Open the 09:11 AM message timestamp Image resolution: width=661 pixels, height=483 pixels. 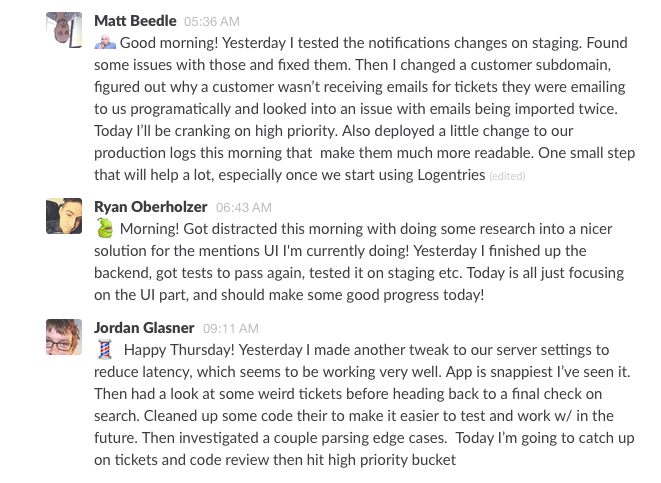coord(231,328)
